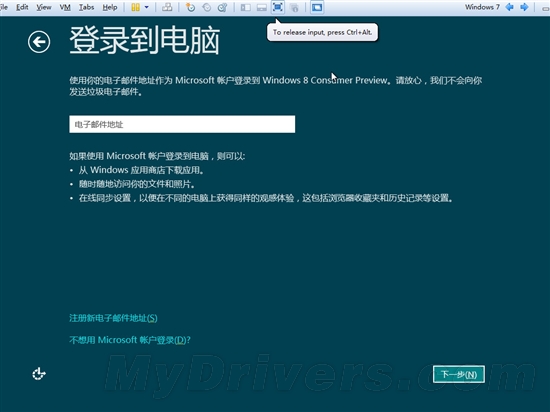Click the 随时随地访问你的文件和照片 bullet text

[x=137, y=184]
